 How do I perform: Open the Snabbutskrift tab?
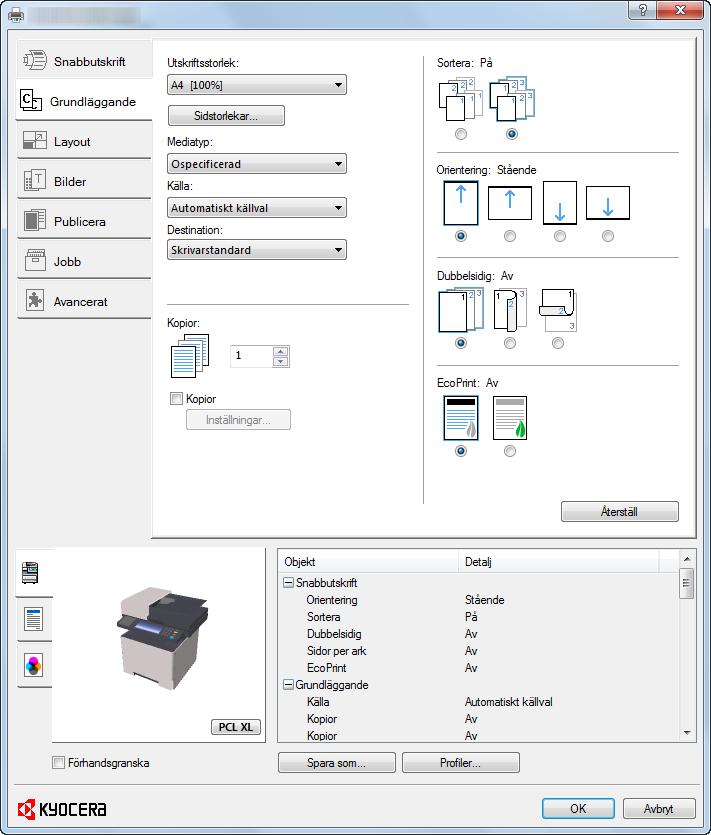coord(84,61)
